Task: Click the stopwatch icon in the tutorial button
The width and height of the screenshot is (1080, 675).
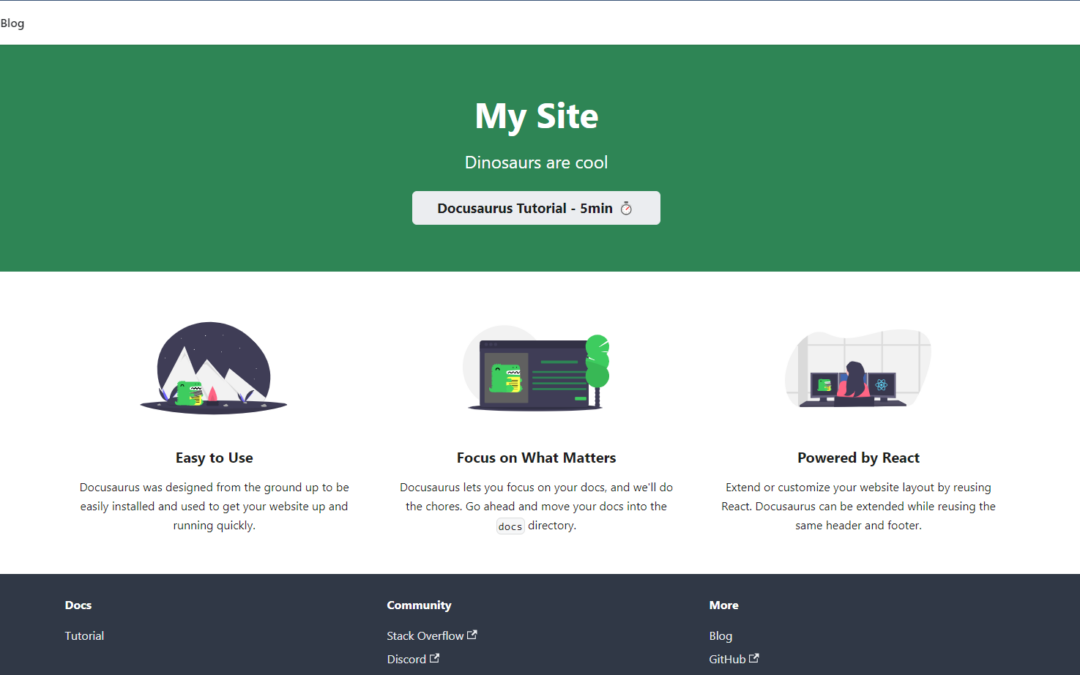Action: (627, 208)
